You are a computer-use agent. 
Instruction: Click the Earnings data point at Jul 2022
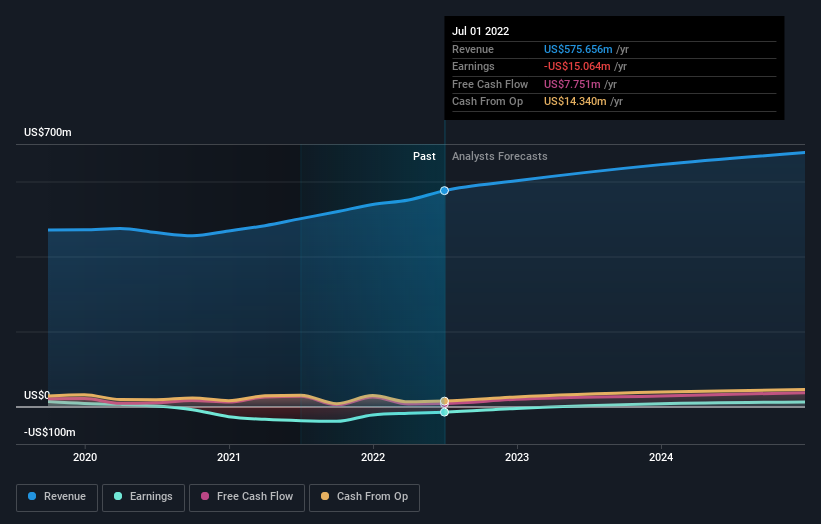tap(444, 412)
